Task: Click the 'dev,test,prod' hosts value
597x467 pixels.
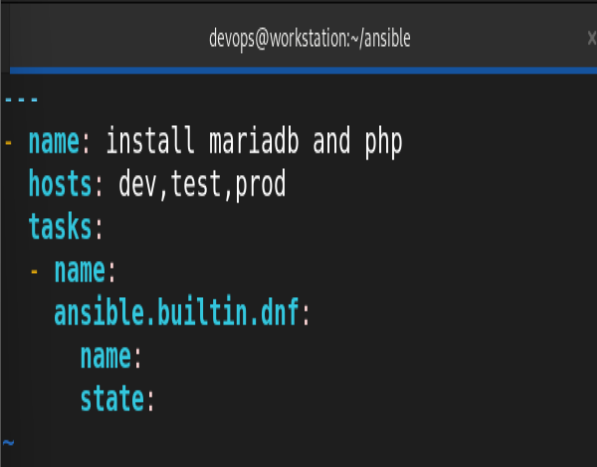Action: pos(202,185)
